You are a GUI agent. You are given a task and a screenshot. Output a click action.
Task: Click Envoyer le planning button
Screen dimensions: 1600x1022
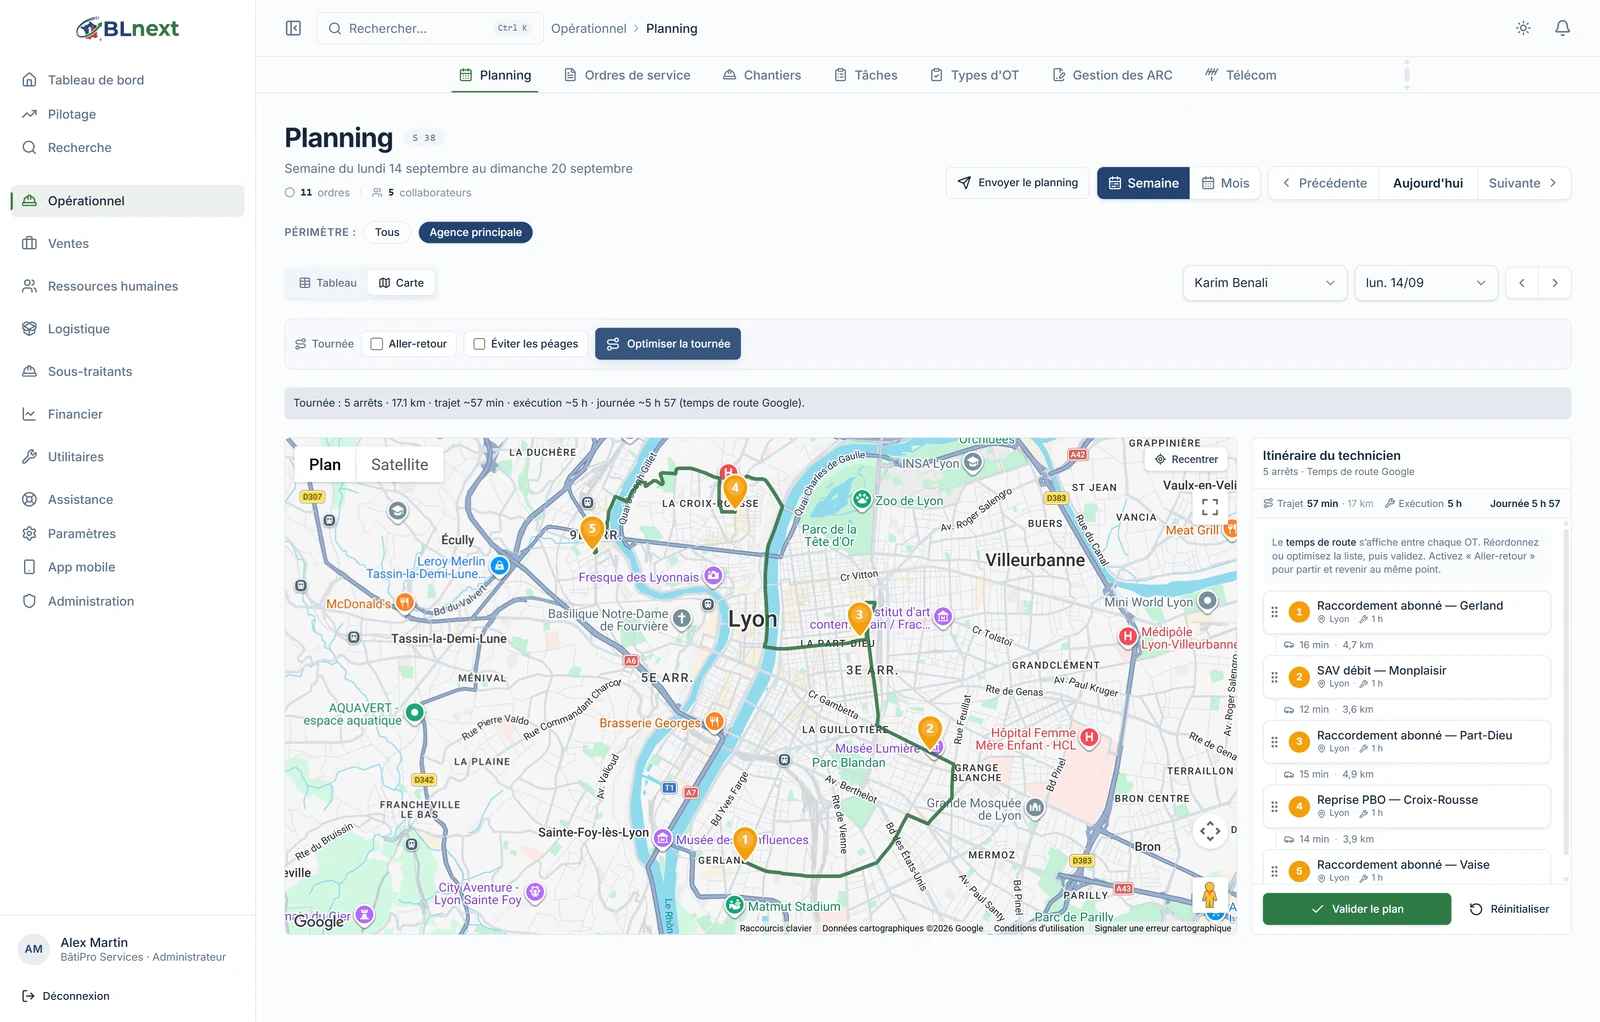pos(1017,183)
